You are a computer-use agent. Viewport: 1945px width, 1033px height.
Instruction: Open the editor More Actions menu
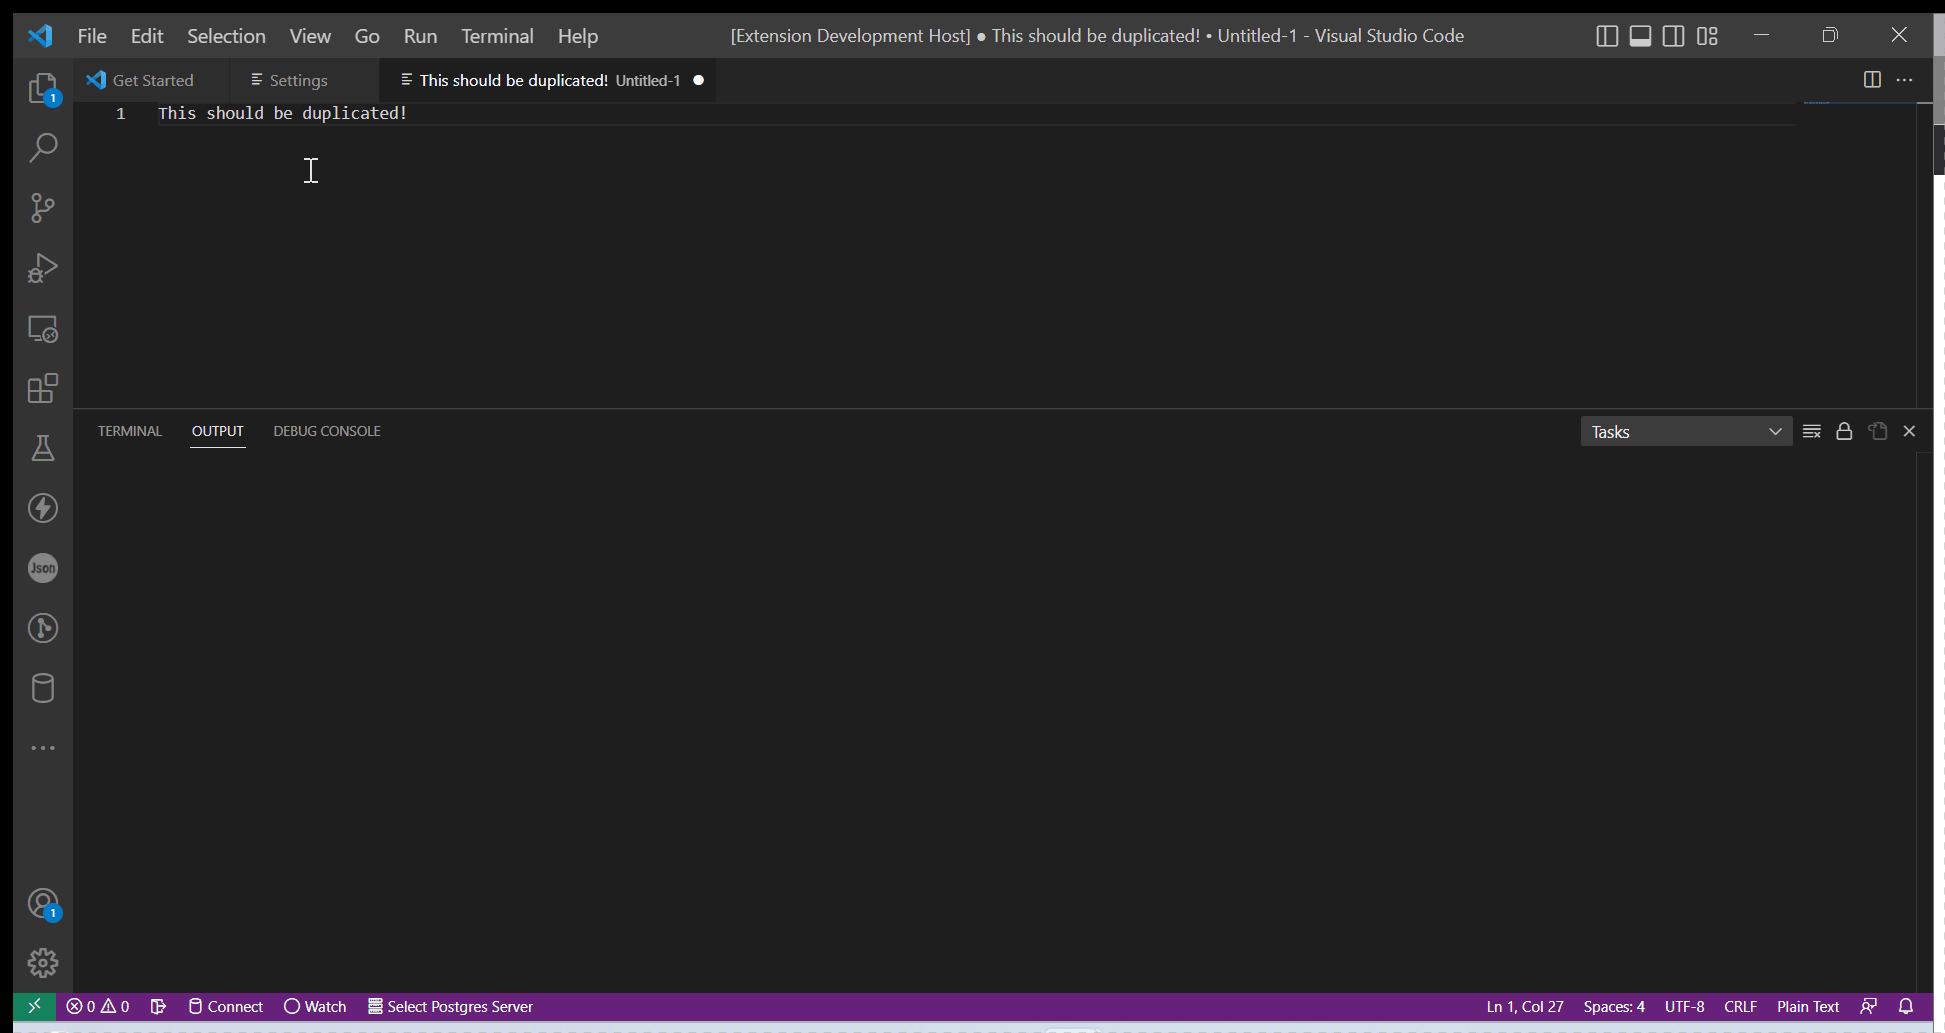tap(1904, 80)
